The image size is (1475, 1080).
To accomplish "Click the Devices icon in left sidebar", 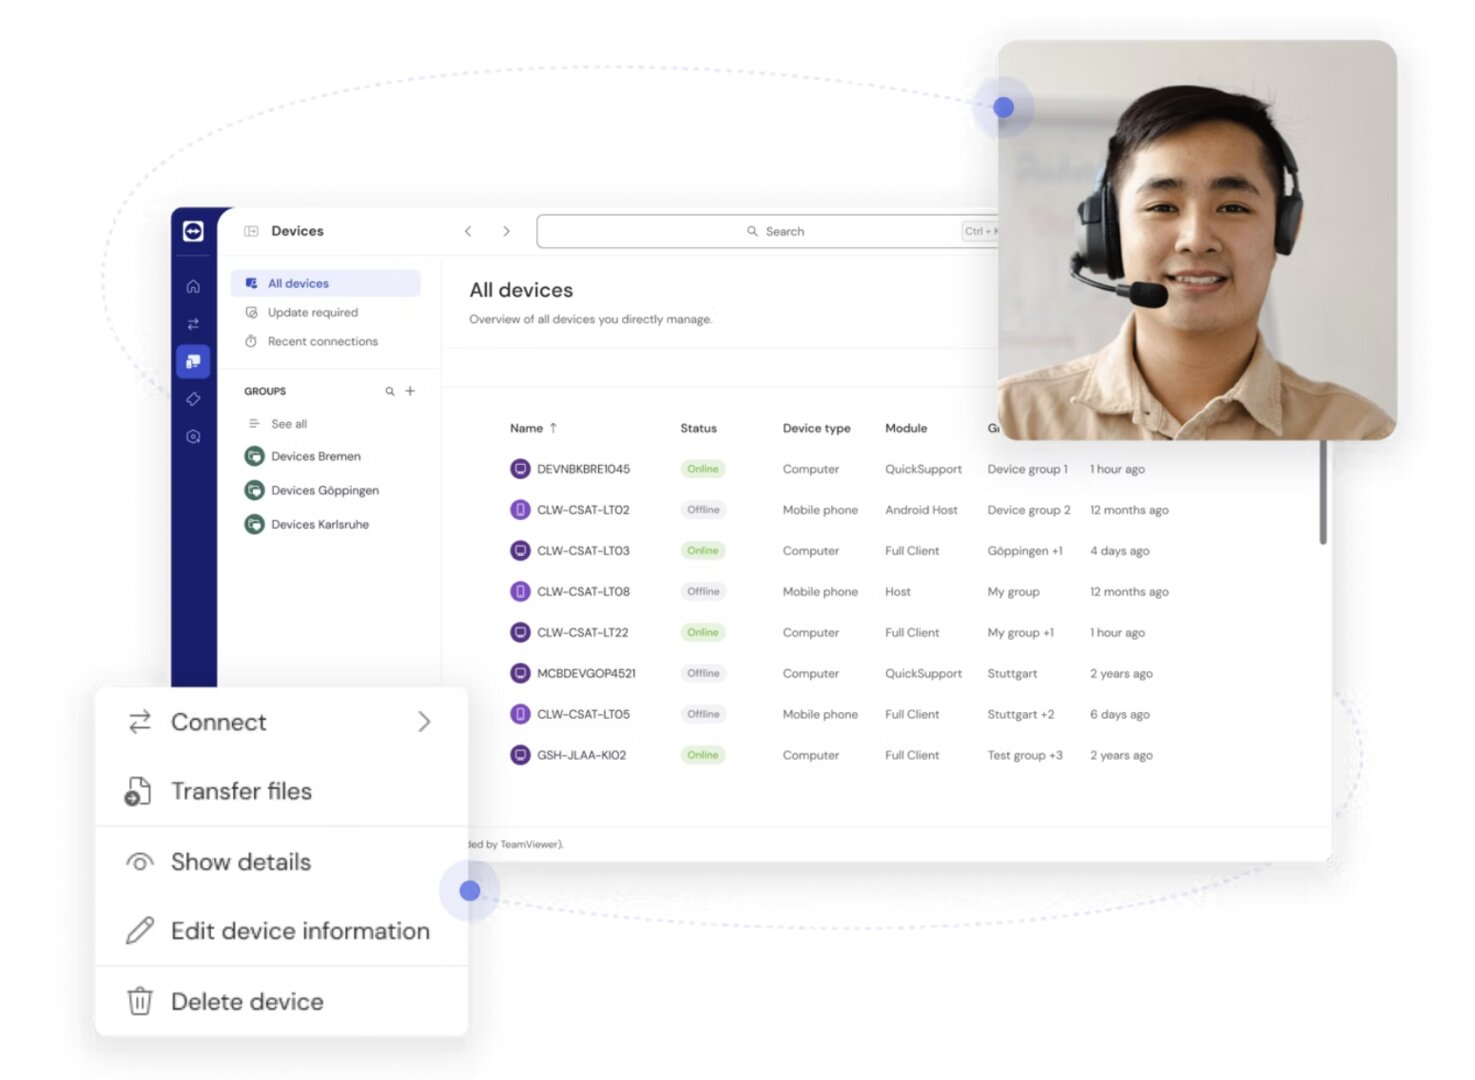I will [x=193, y=361].
